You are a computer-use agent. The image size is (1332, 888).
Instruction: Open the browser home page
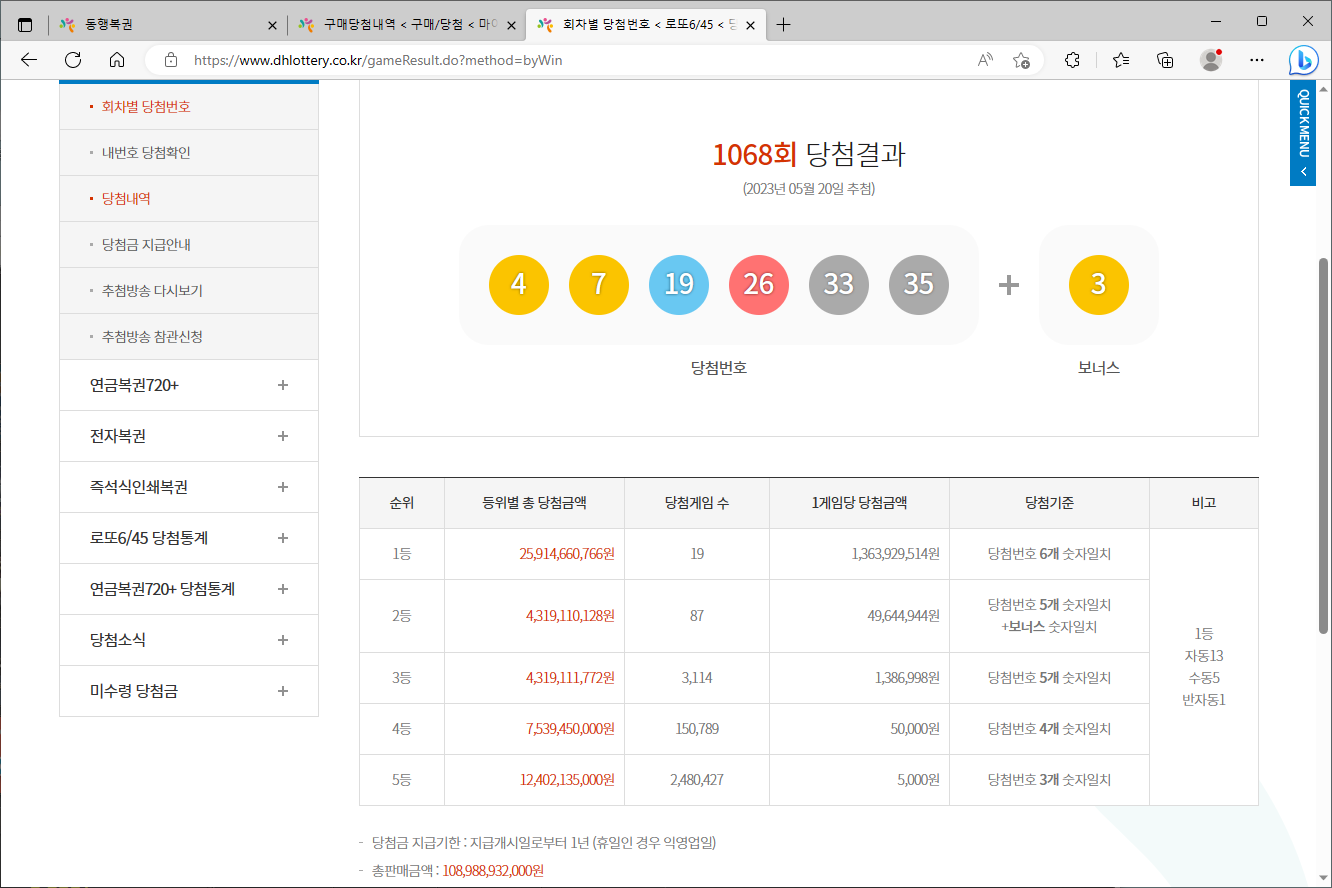pos(117,60)
